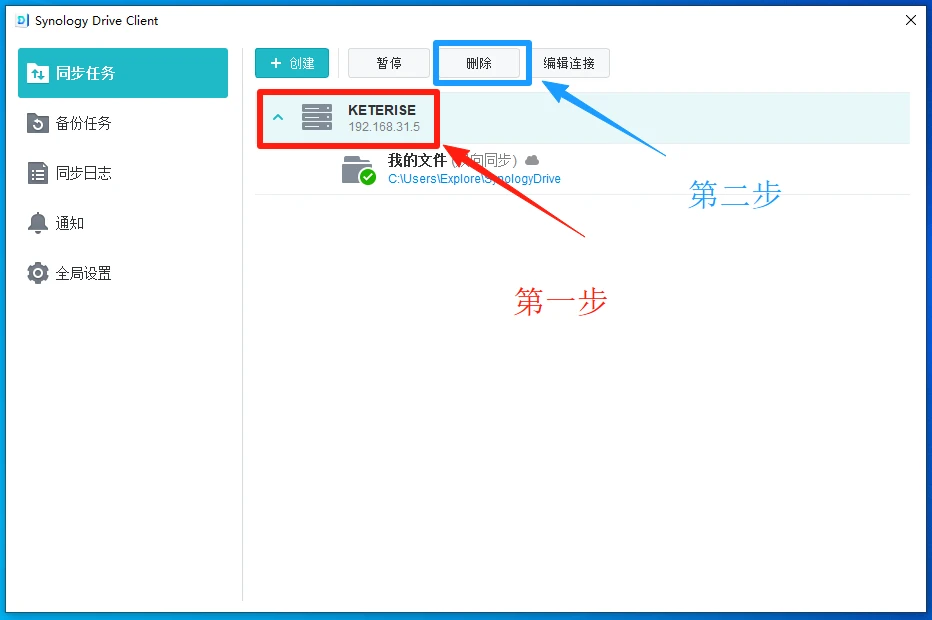Image resolution: width=932 pixels, height=620 pixels.
Task: Click the sync log list icon in sidebar
Action: [x=37, y=173]
